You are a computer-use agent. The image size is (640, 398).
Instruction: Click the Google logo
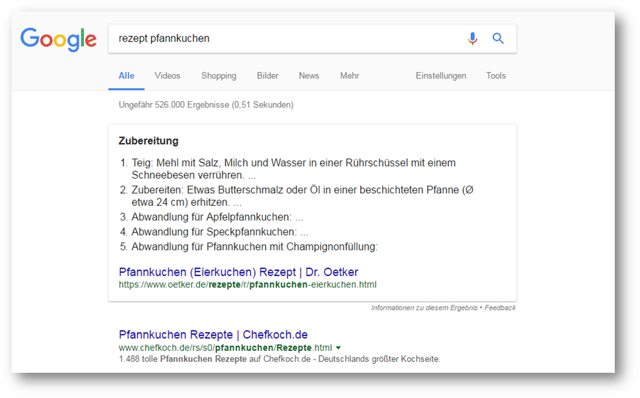click(x=58, y=39)
